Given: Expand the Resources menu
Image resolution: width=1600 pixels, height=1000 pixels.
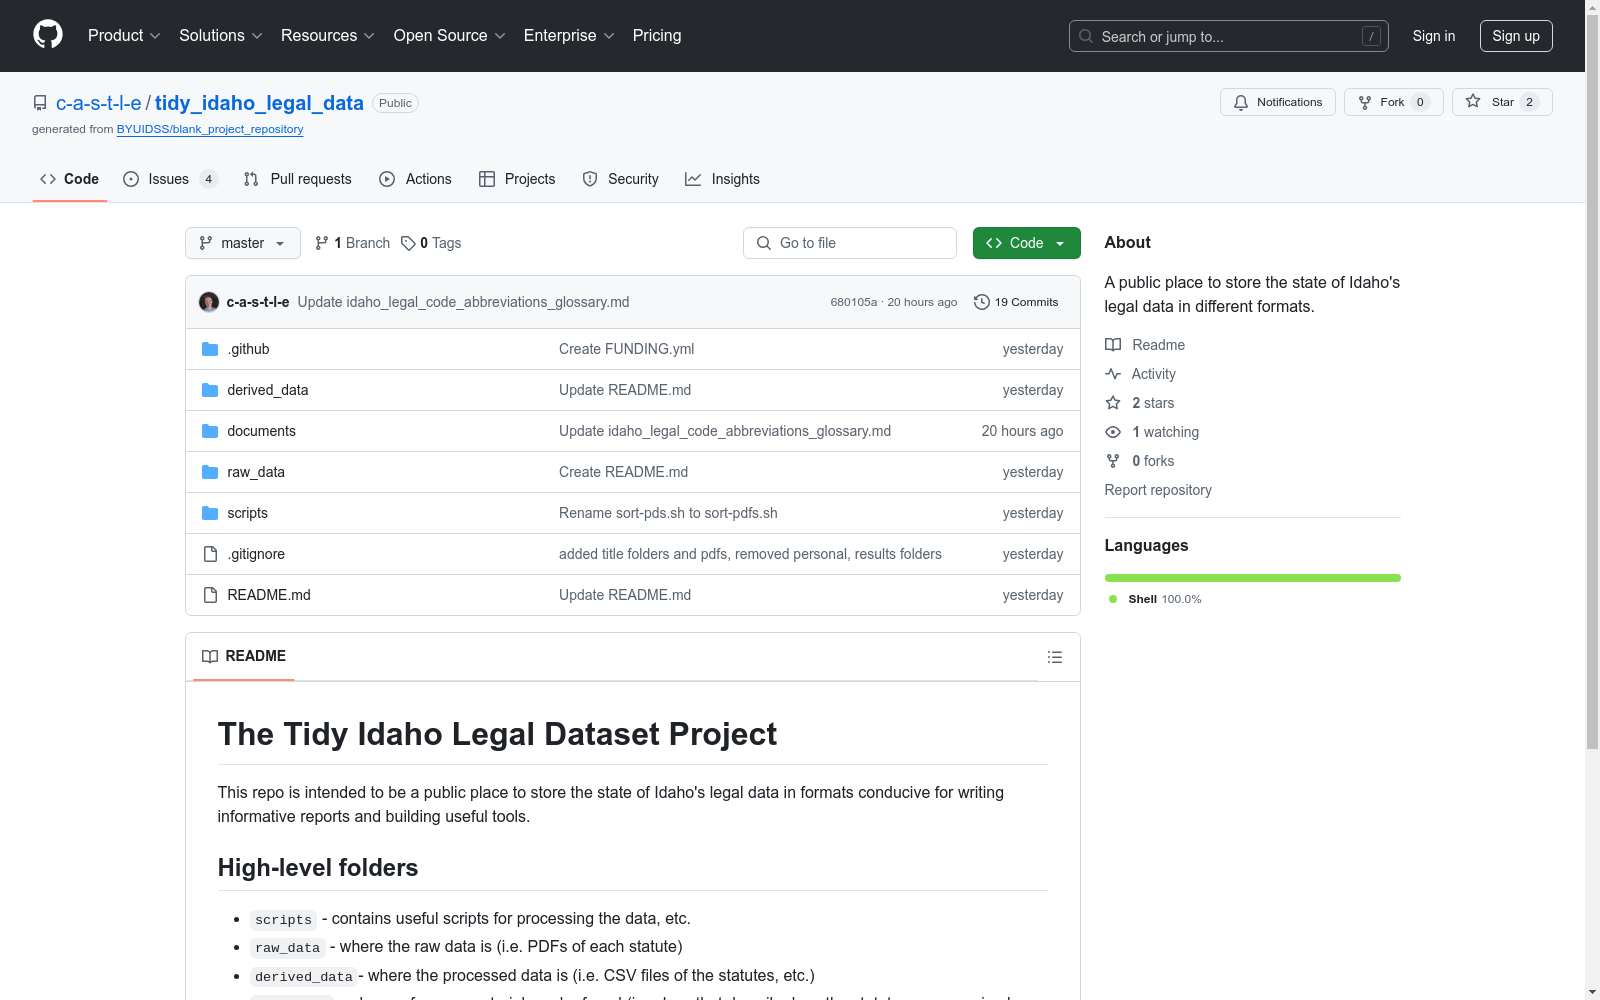Looking at the screenshot, I should 328,35.
